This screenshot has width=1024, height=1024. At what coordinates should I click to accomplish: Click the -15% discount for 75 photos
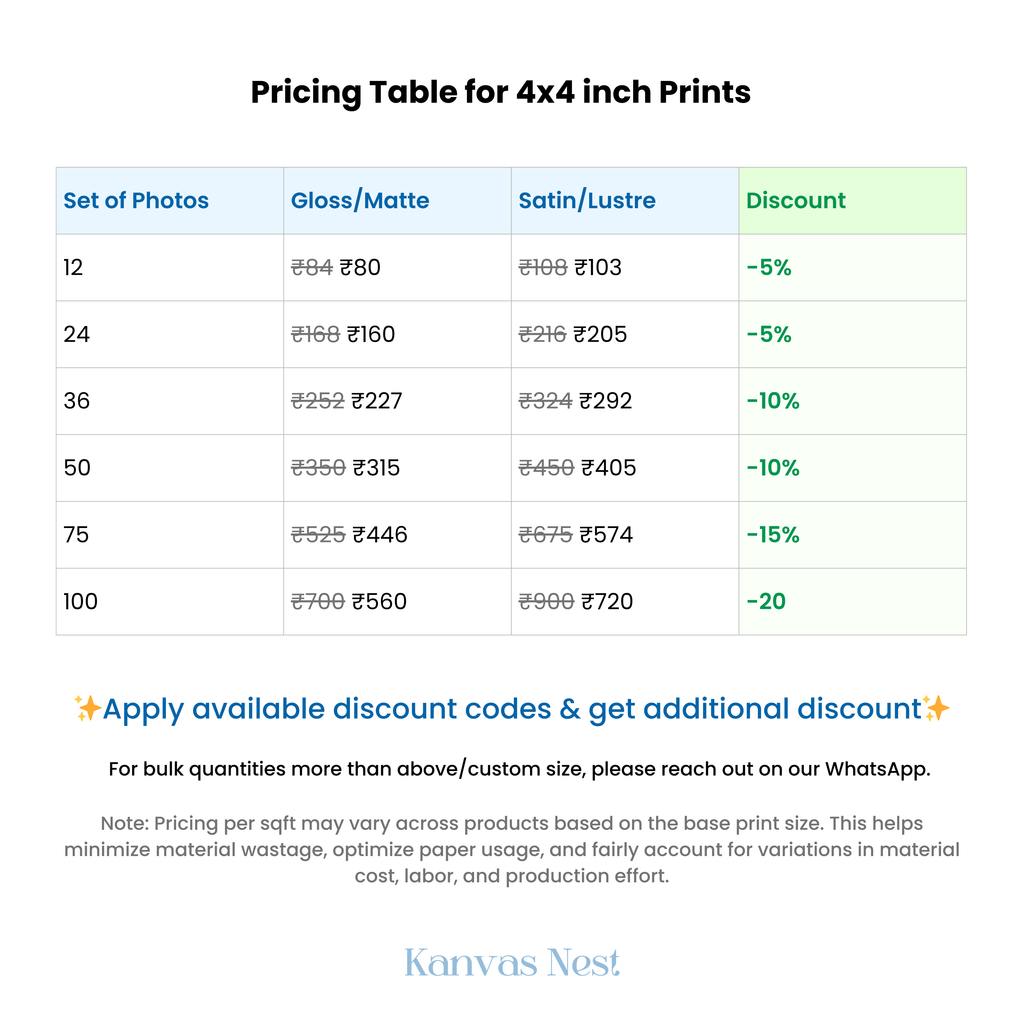[773, 535]
